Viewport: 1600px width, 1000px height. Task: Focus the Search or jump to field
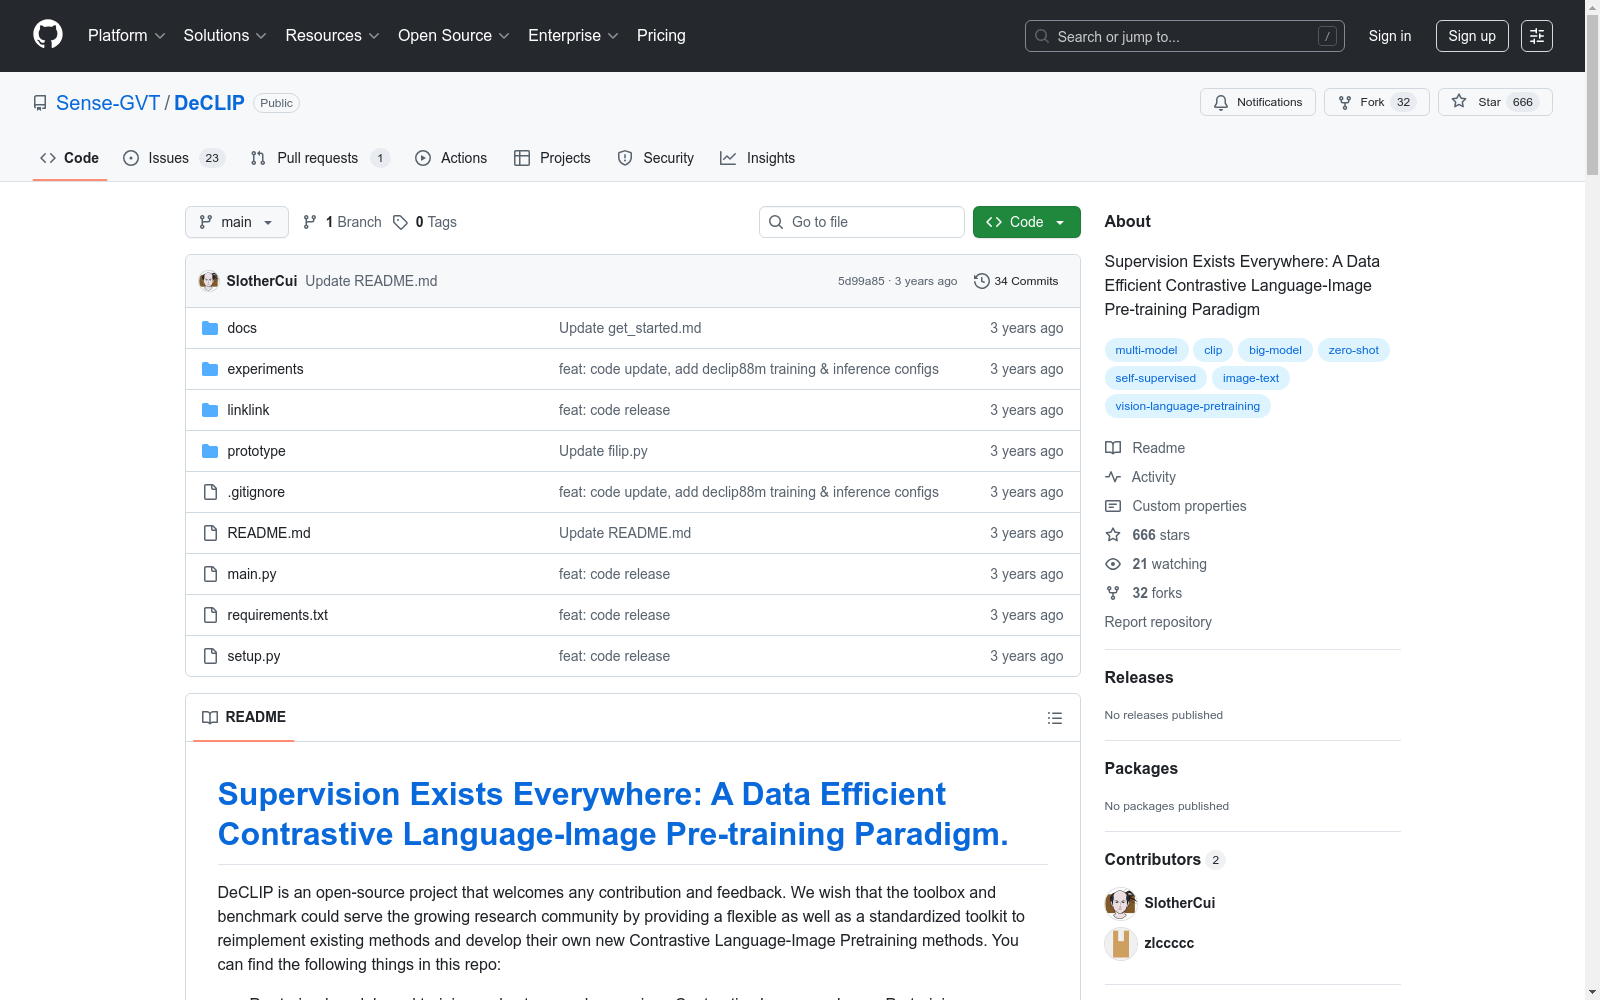coord(1185,36)
